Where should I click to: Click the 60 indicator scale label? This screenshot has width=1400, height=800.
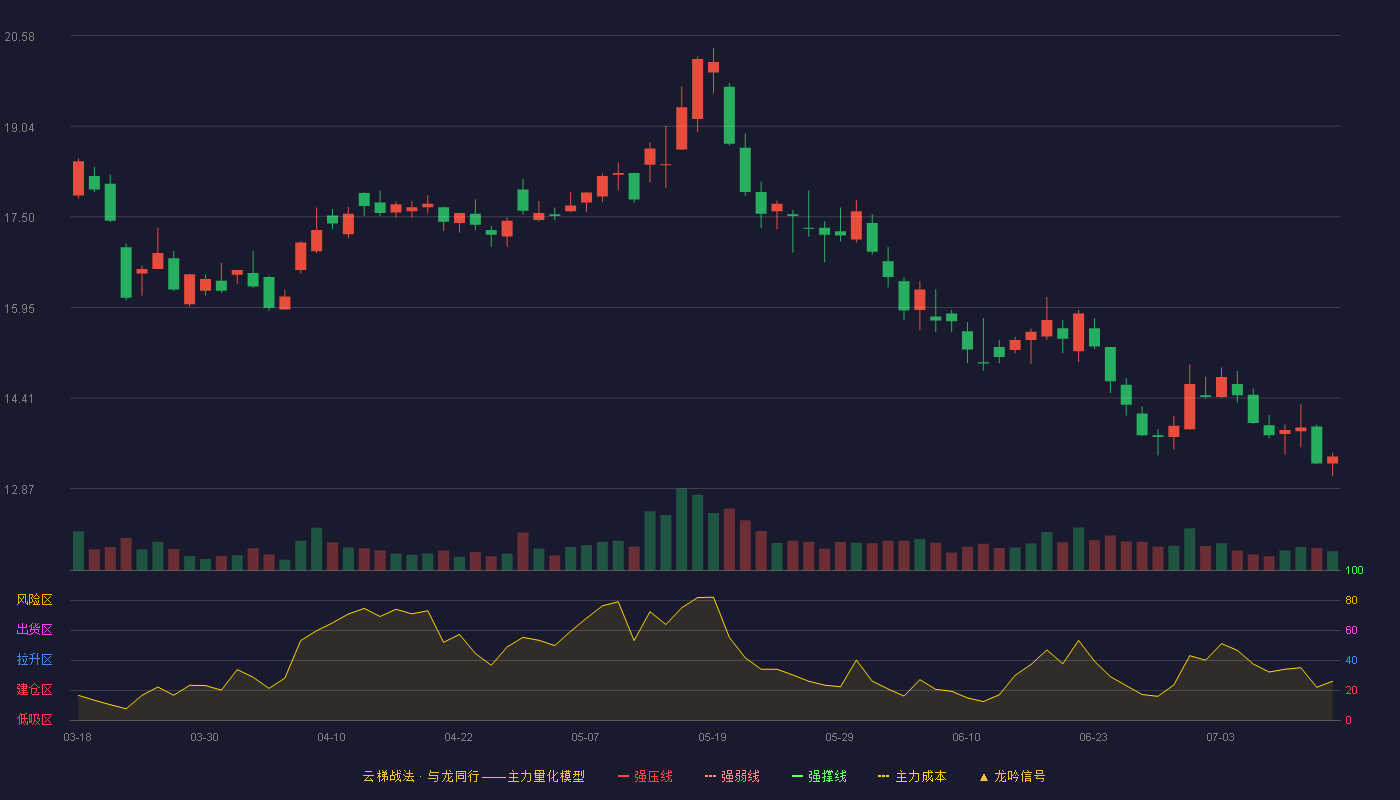click(1351, 631)
